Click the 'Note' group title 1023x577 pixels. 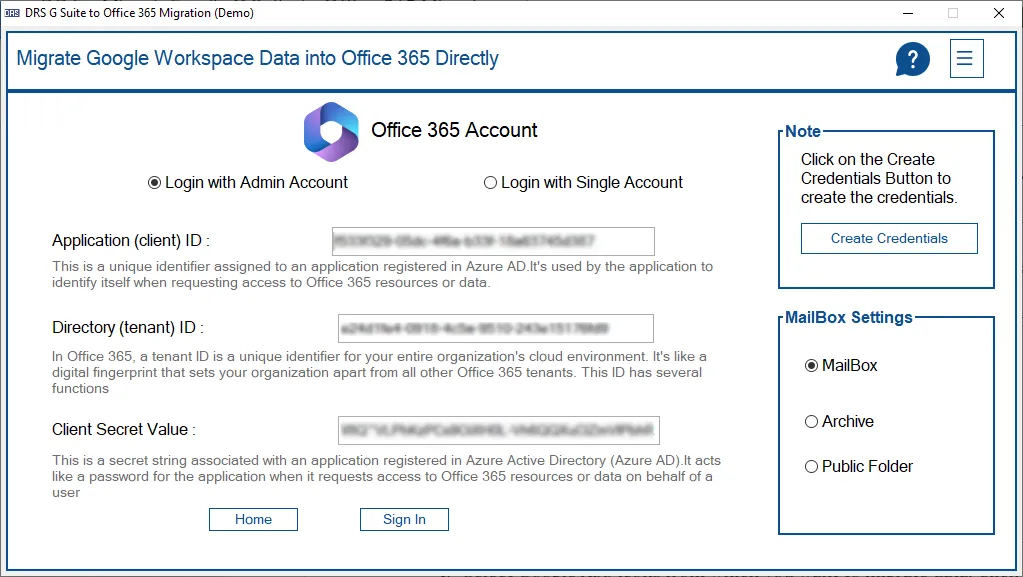(x=802, y=132)
